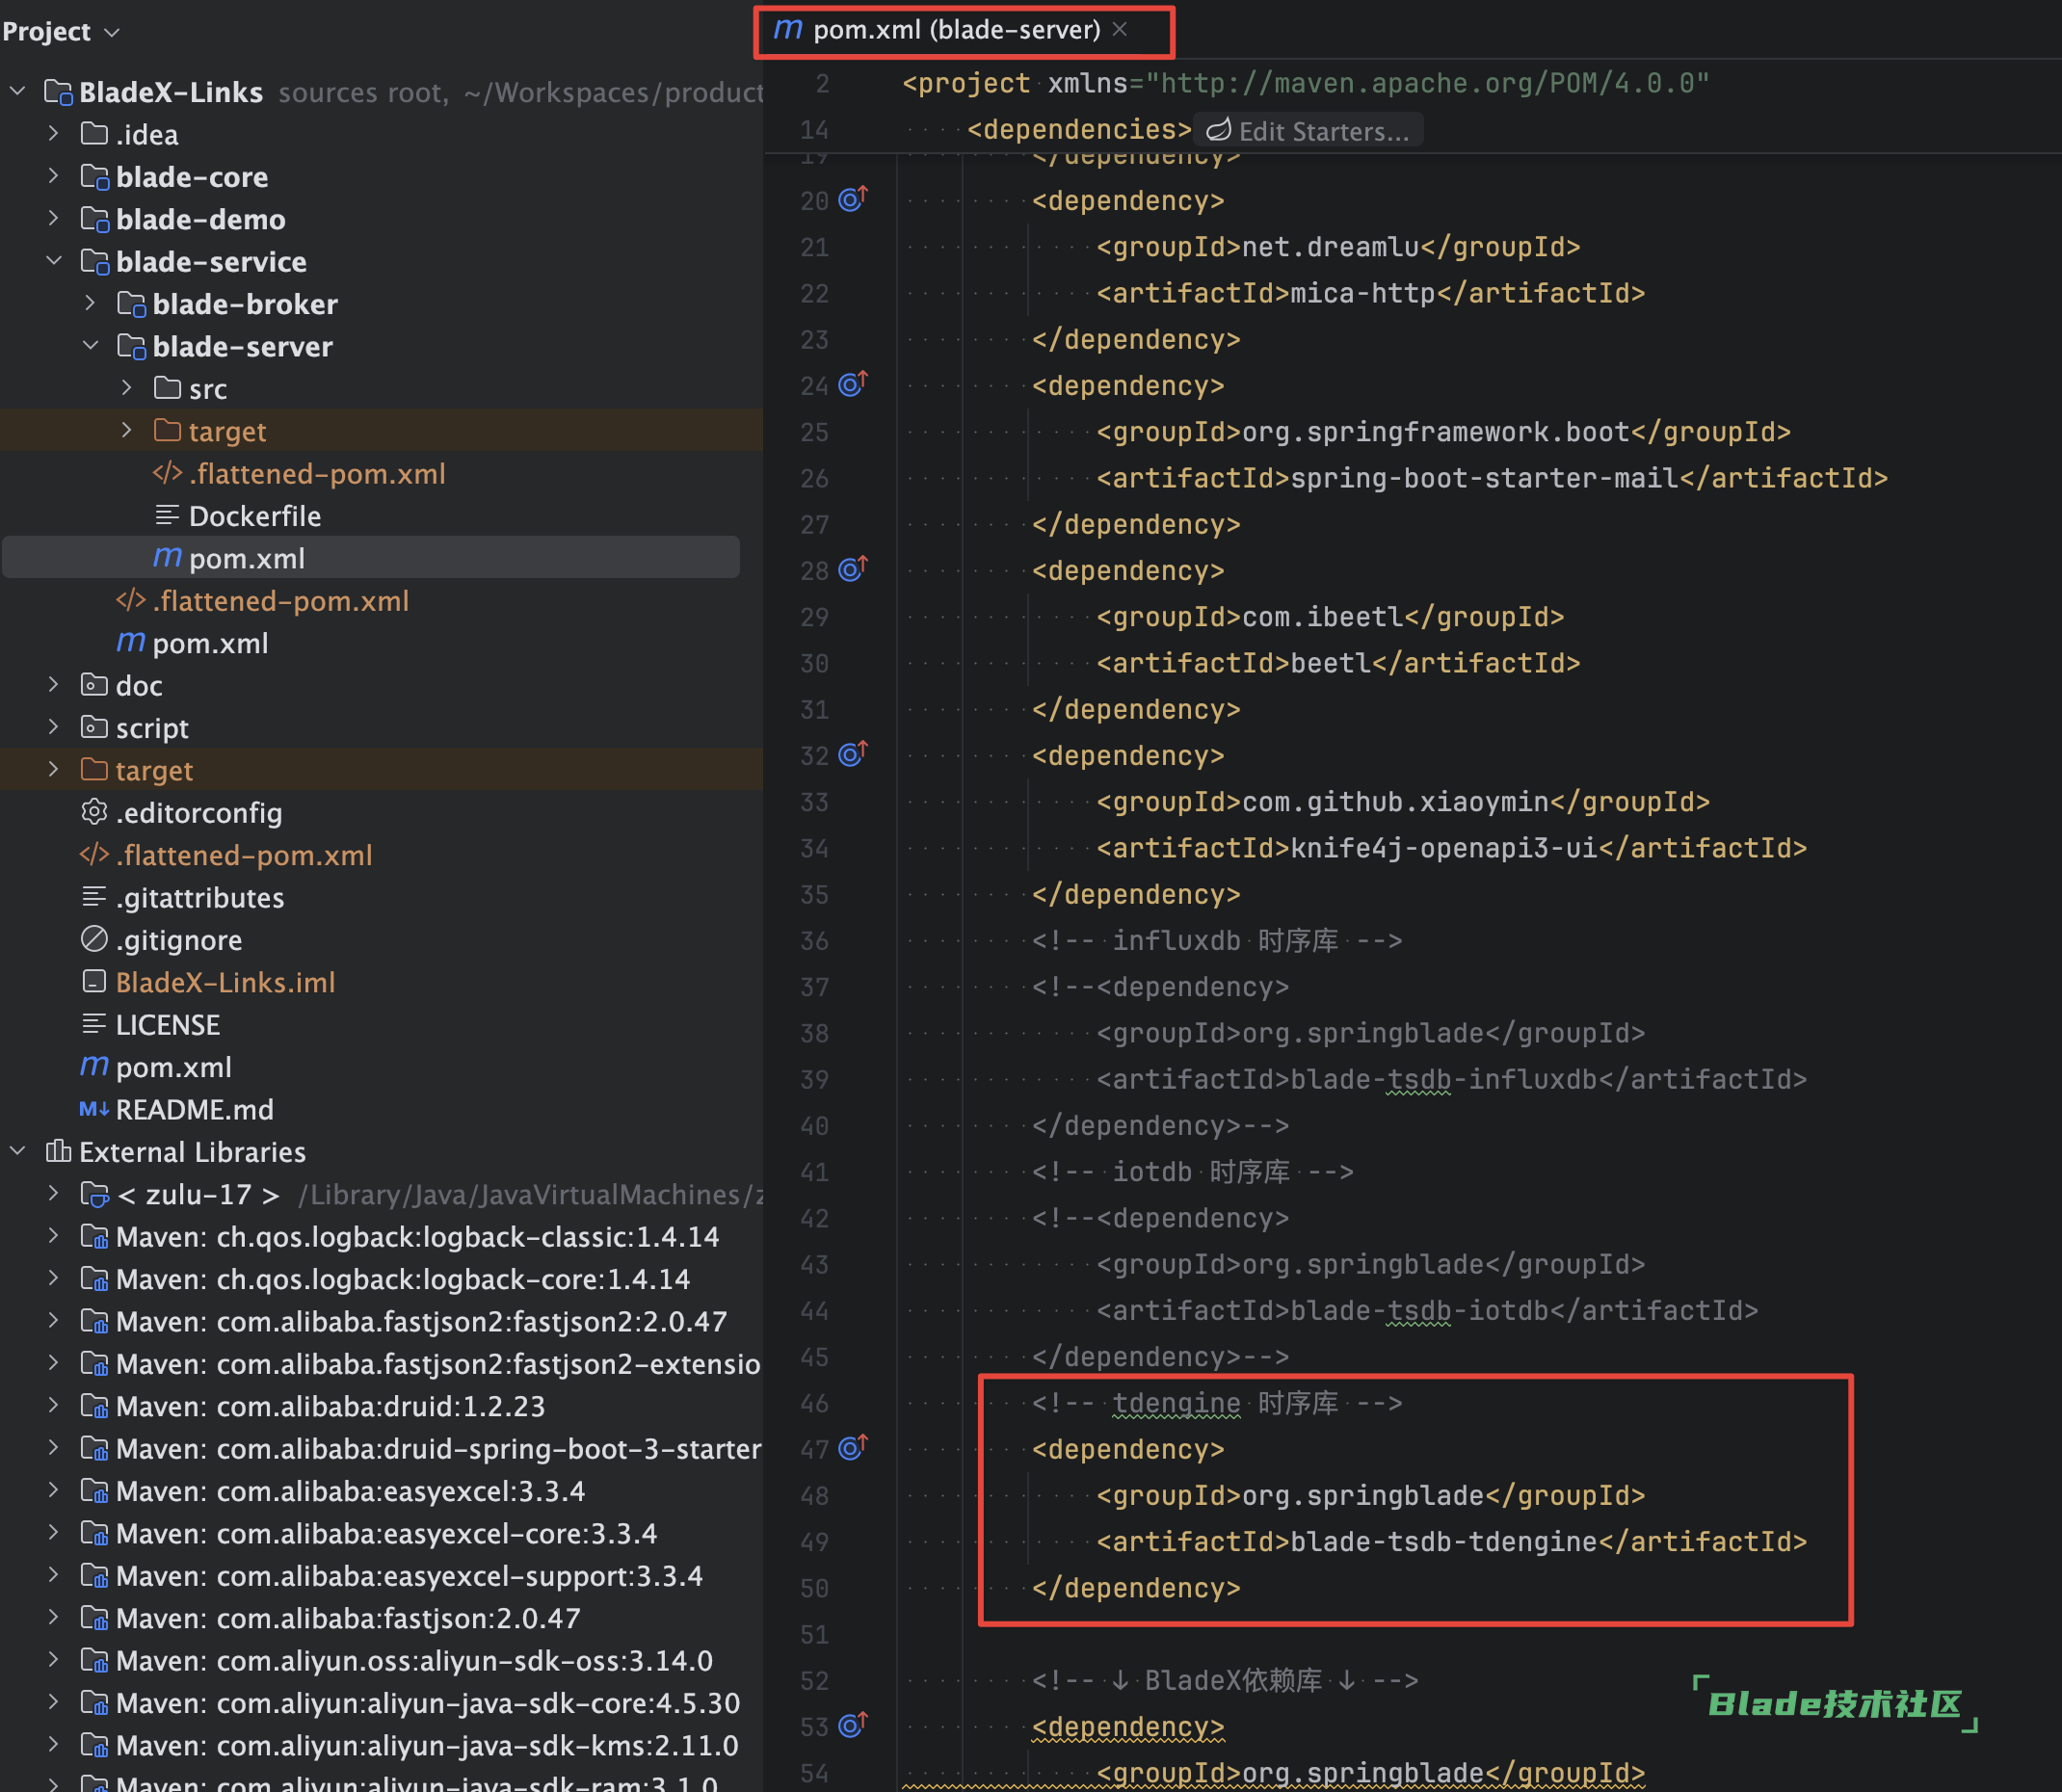Close the pom.xml (blade-server) tab
Image resolution: width=2062 pixels, height=1792 pixels.
[x=1120, y=30]
